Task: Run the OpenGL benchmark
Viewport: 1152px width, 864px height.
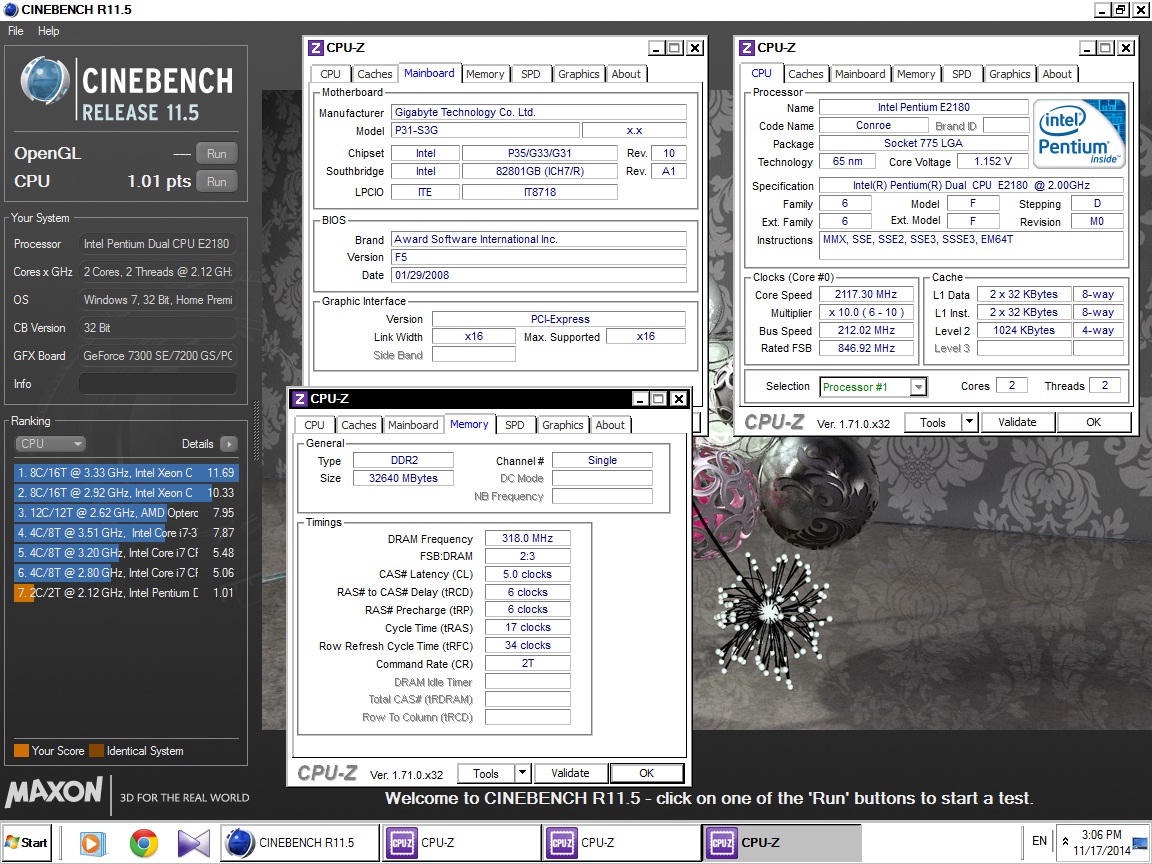Action: coord(217,154)
